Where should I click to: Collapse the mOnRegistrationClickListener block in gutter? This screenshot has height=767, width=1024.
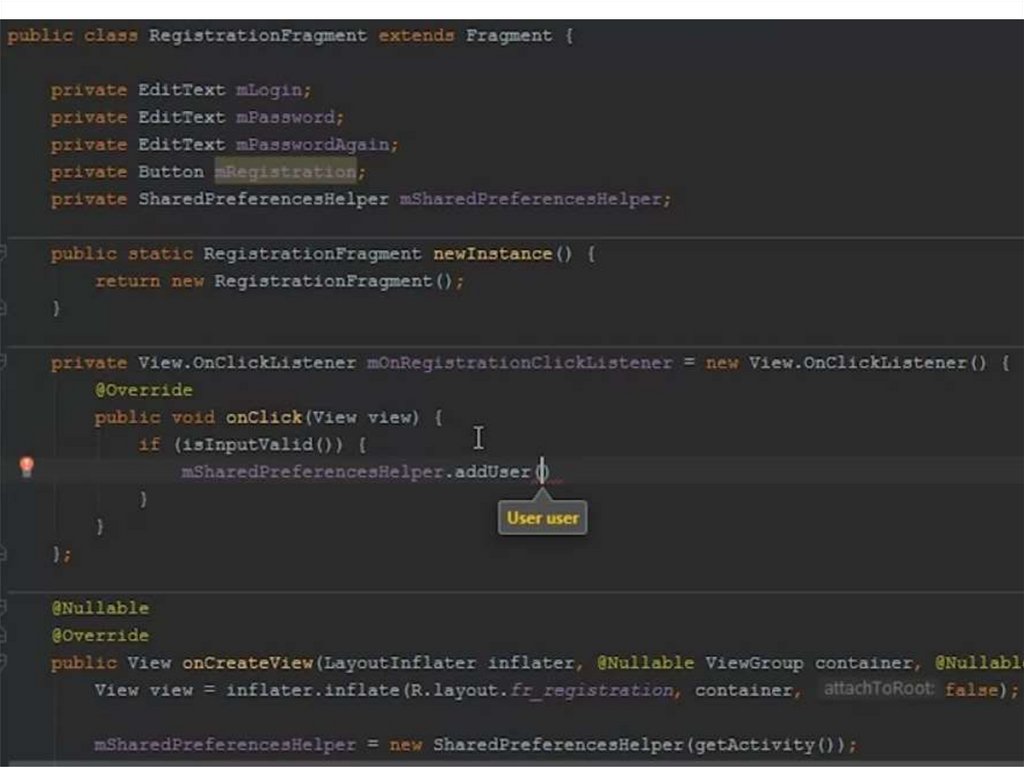coord(4,363)
